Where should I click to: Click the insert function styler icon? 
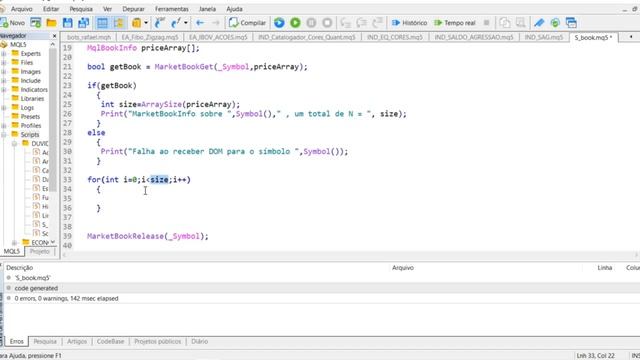tap(160, 23)
